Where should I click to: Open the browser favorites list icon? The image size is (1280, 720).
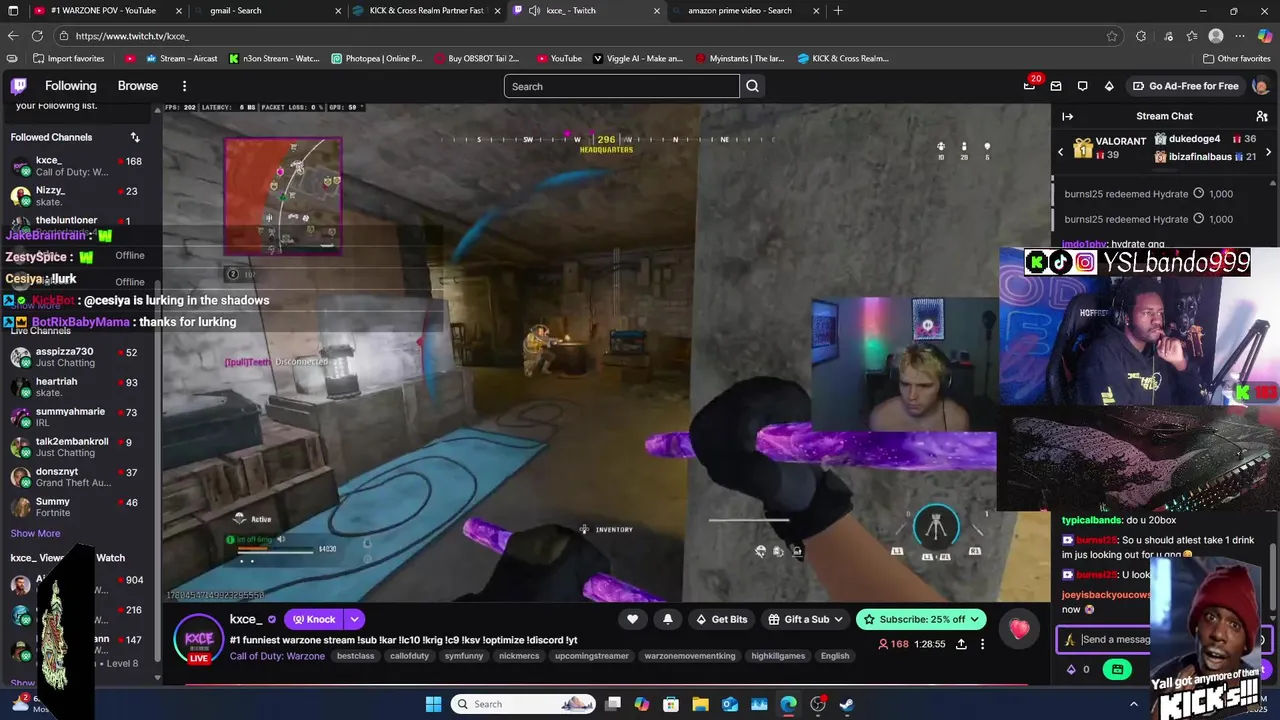1191,36
